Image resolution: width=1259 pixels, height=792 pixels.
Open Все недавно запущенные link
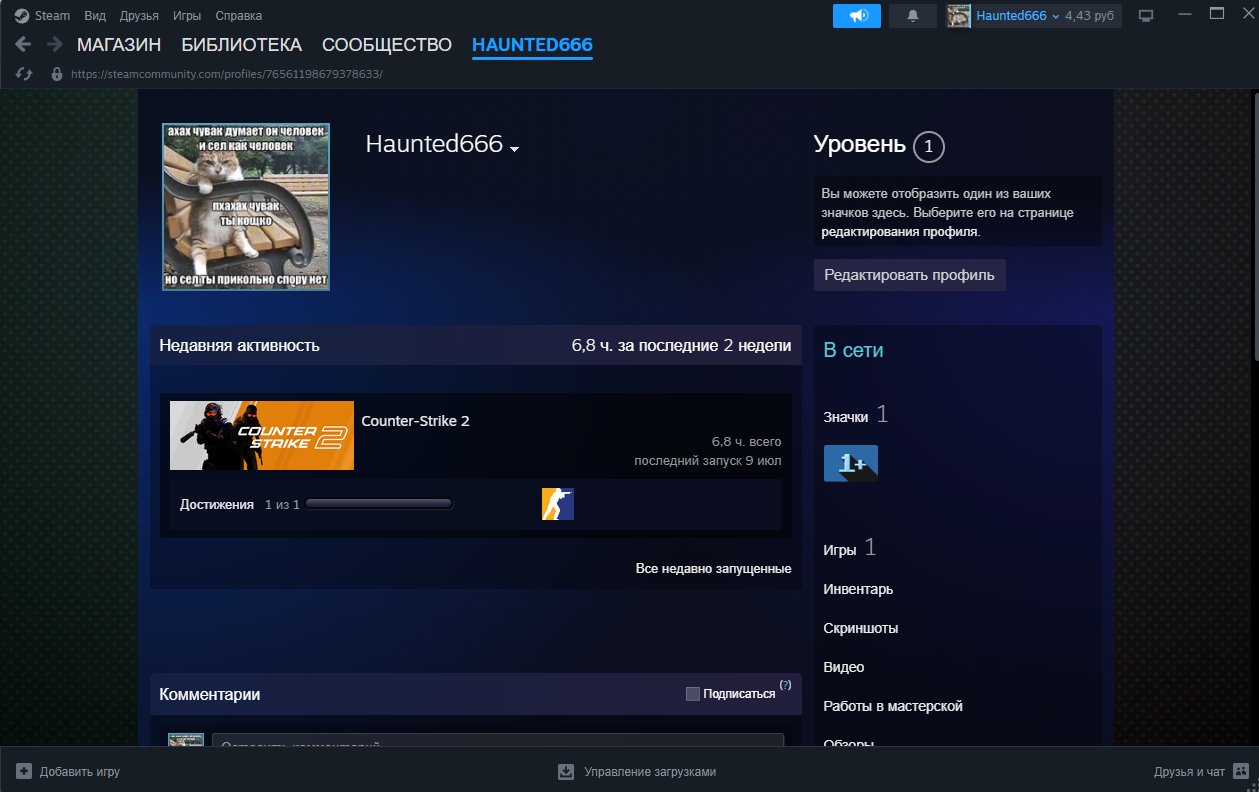tap(713, 568)
